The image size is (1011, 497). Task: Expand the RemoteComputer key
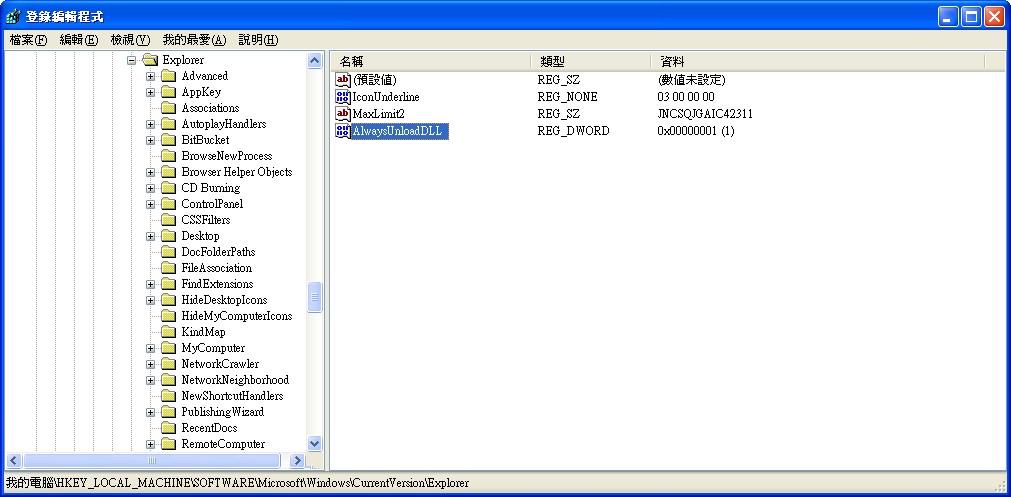coord(150,444)
